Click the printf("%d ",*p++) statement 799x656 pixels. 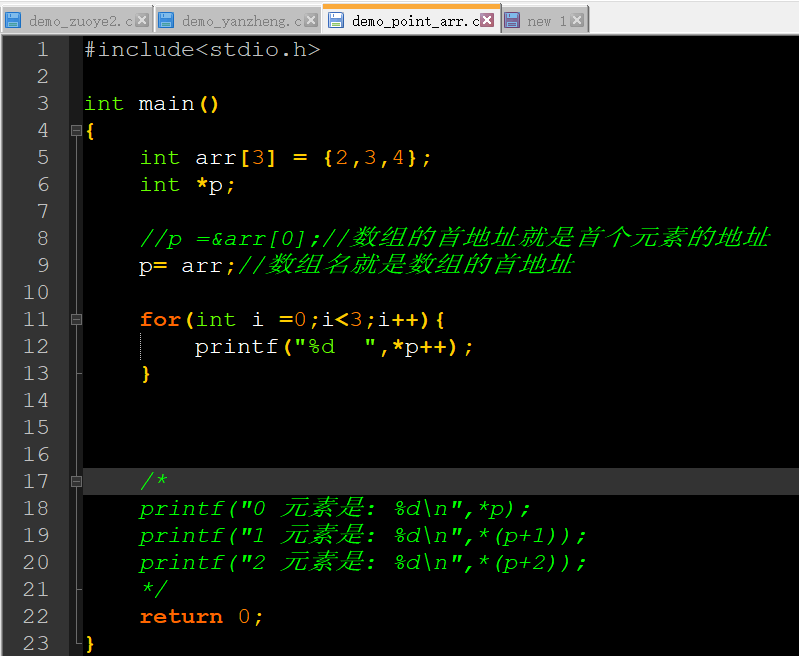pyautogui.click(x=334, y=347)
